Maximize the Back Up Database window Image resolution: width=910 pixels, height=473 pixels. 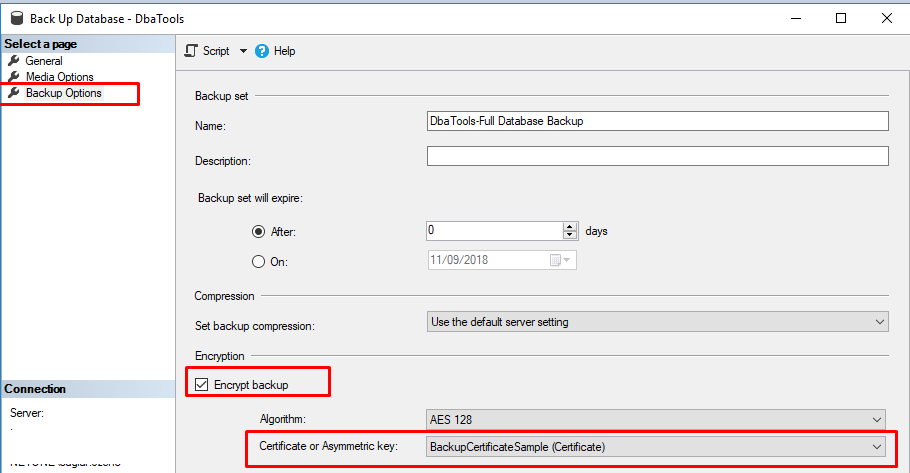841,18
